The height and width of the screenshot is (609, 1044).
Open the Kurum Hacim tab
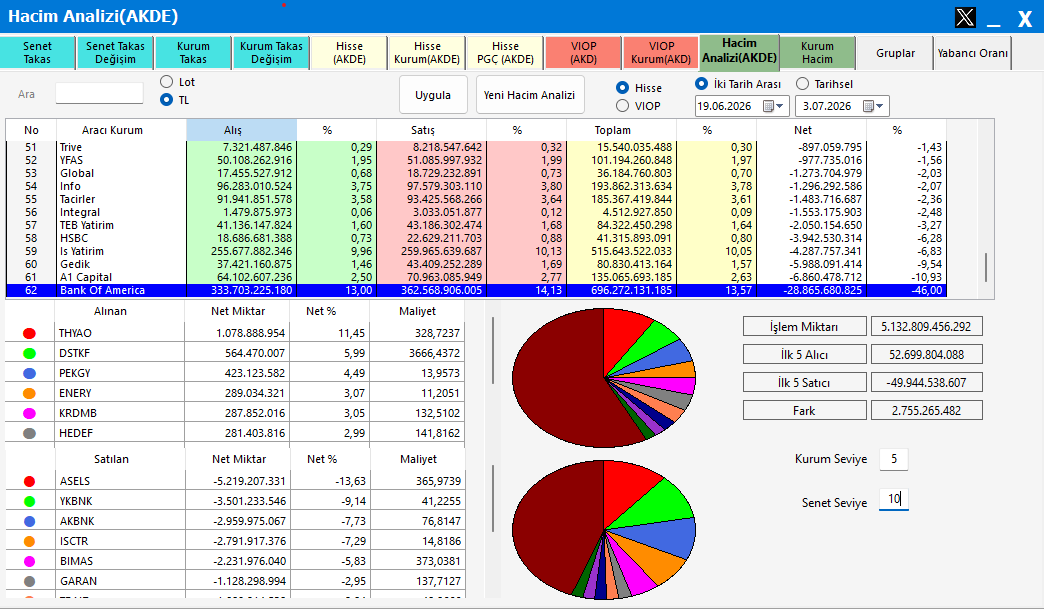(817, 53)
